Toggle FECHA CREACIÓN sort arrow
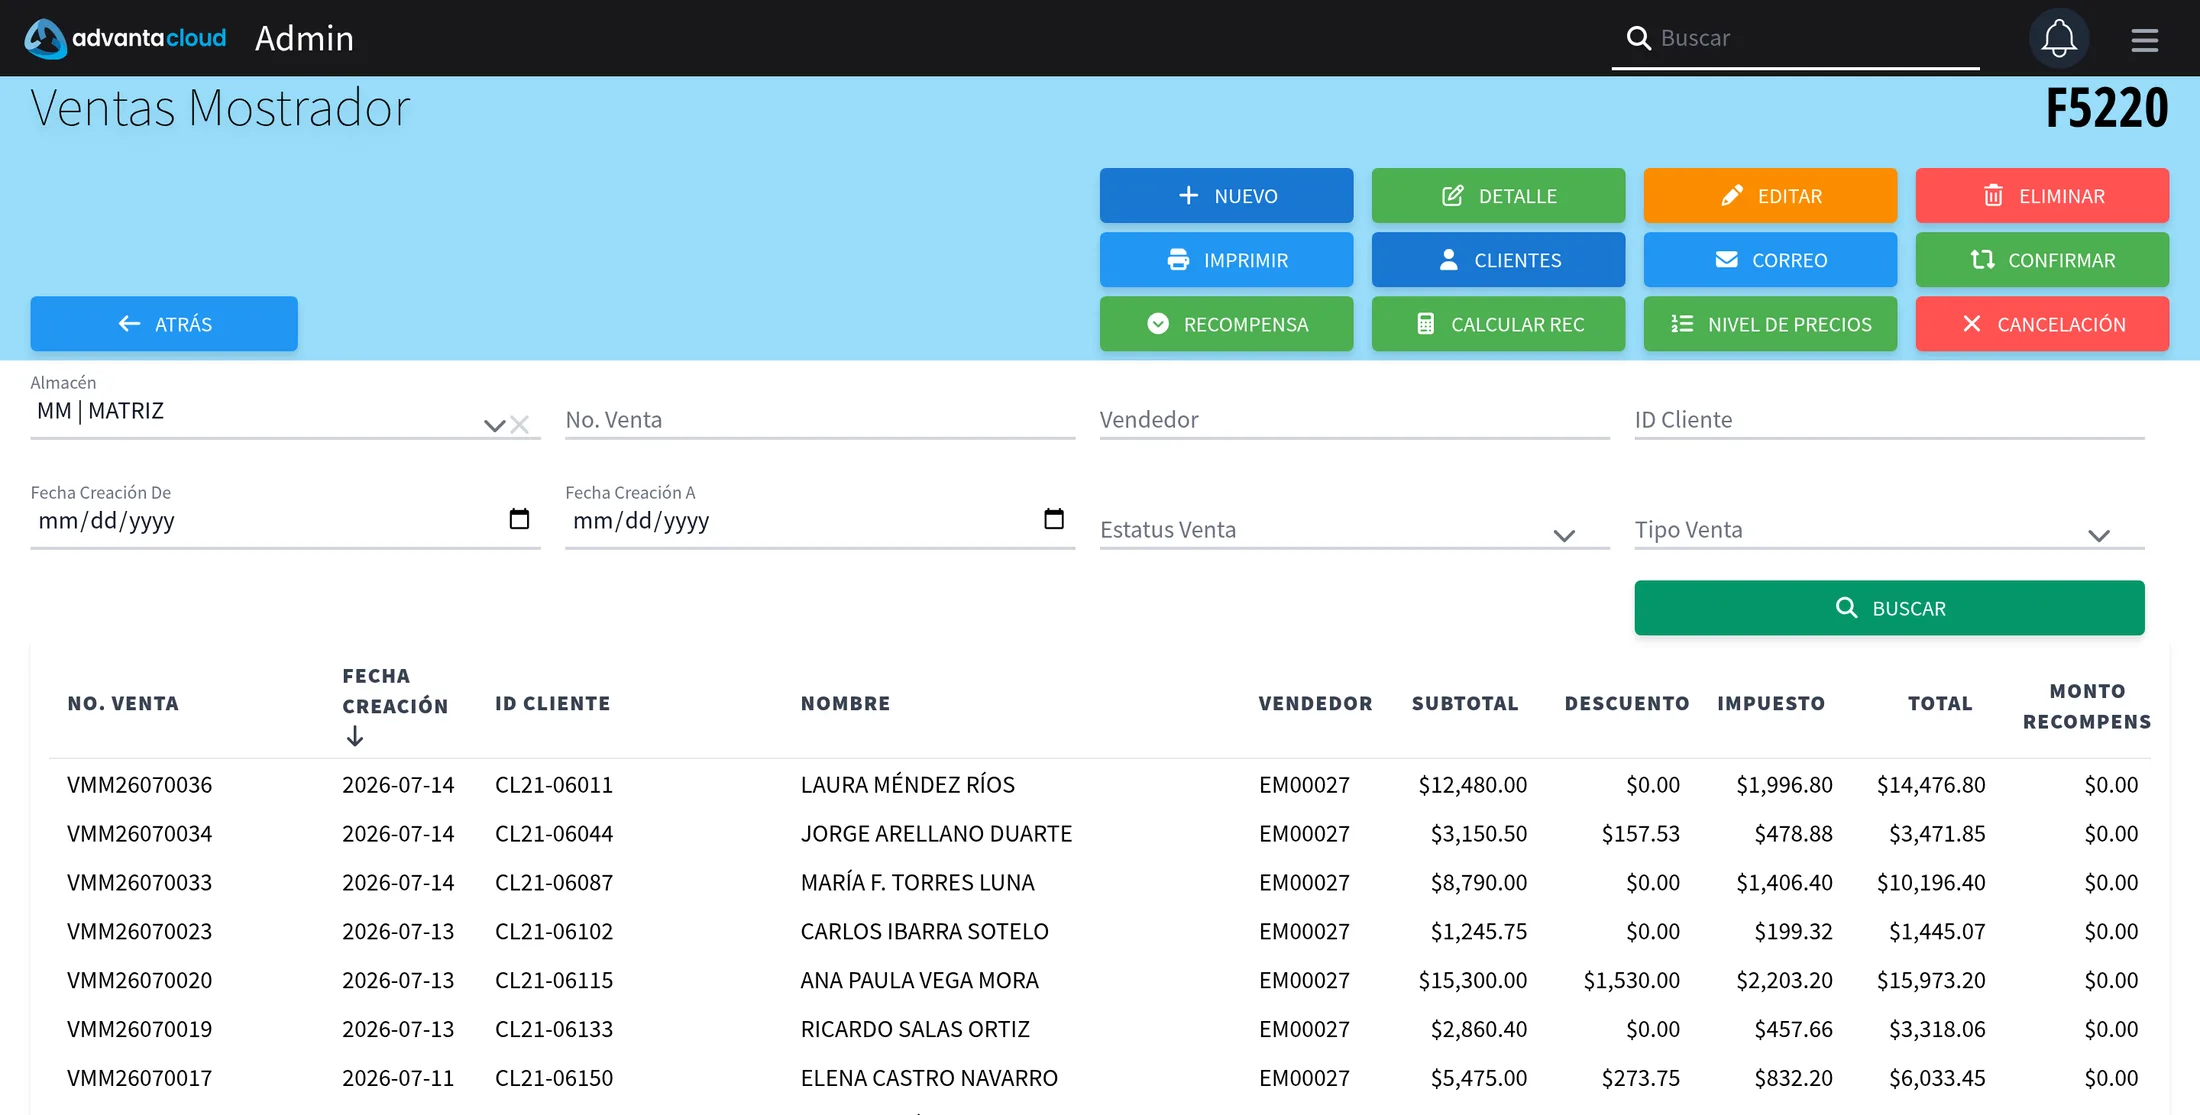This screenshot has width=2200, height=1115. 354,737
